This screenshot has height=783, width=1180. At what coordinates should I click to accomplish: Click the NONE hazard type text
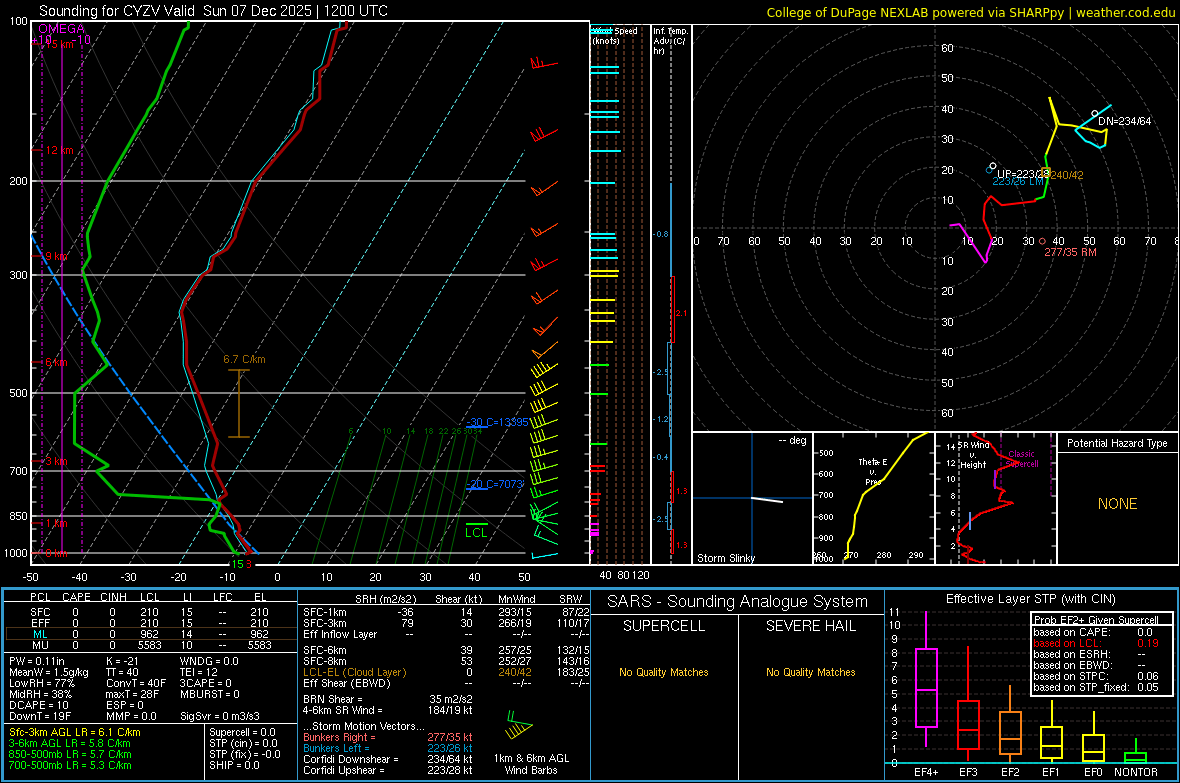pos(1117,504)
